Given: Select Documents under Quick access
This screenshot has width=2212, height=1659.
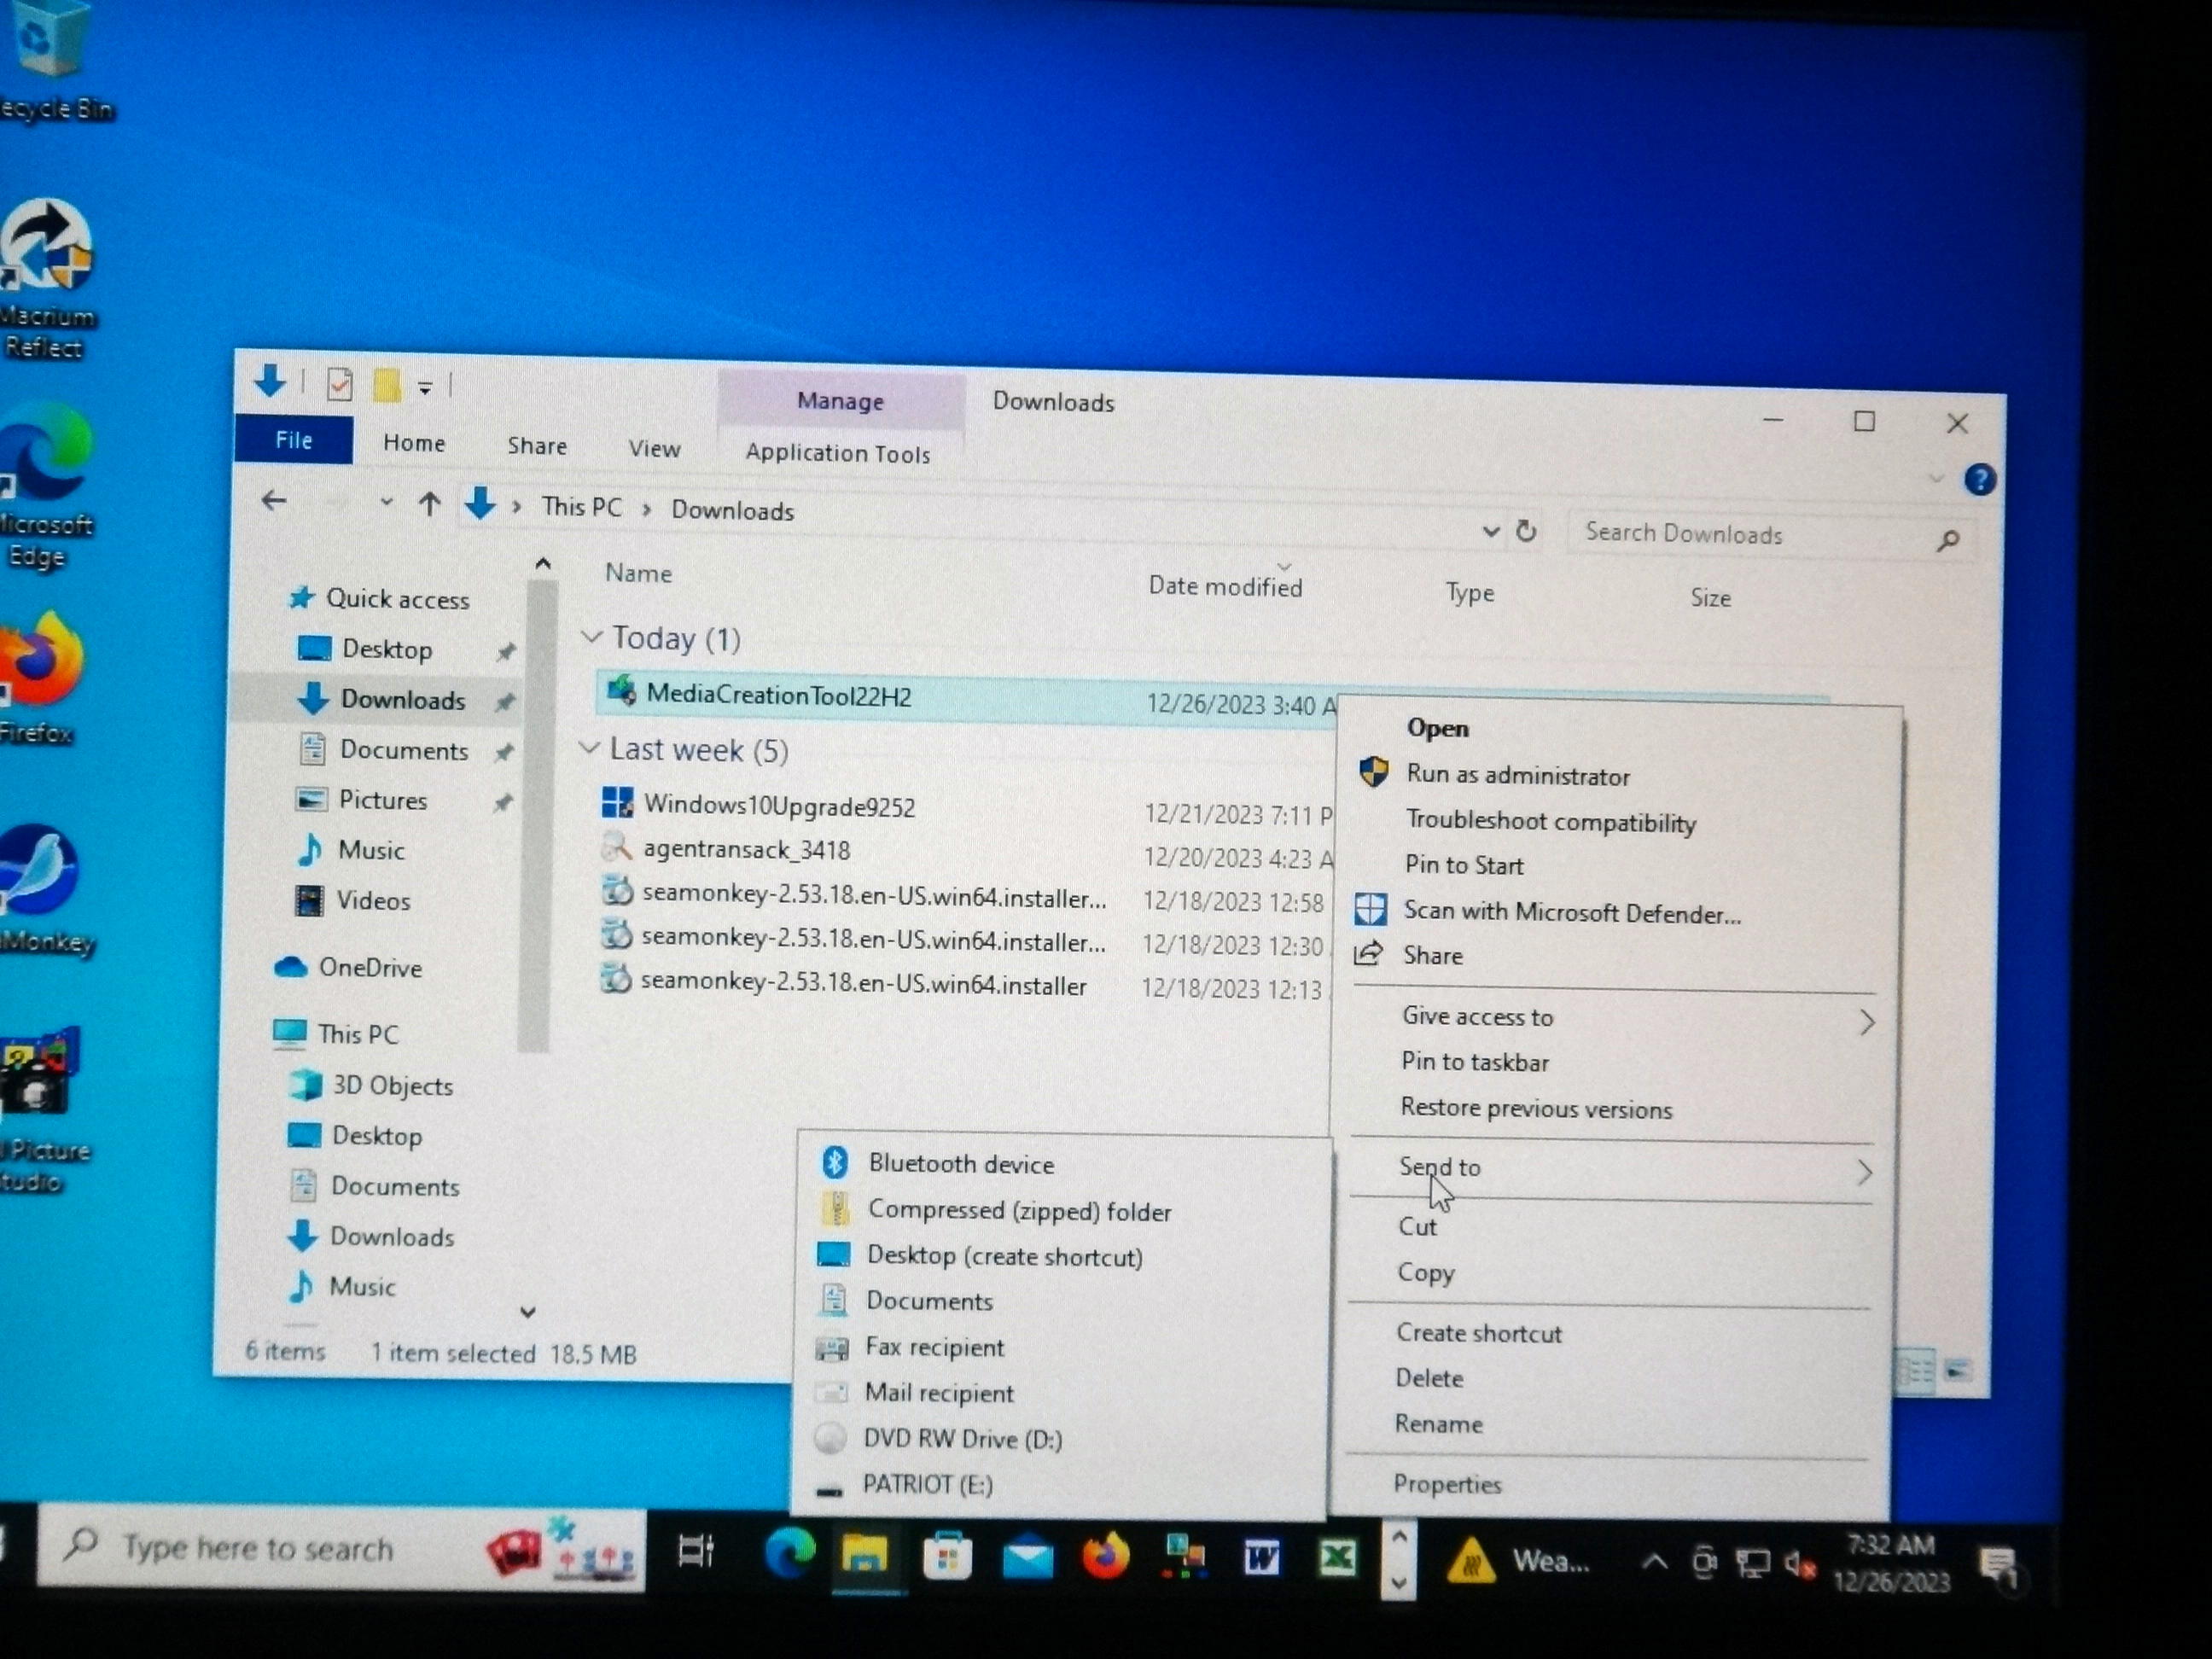Looking at the screenshot, I should click(402, 750).
